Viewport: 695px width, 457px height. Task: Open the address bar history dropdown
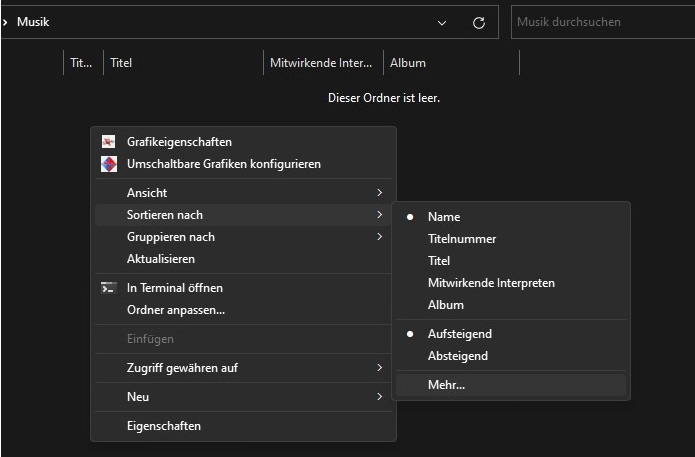click(x=443, y=22)
